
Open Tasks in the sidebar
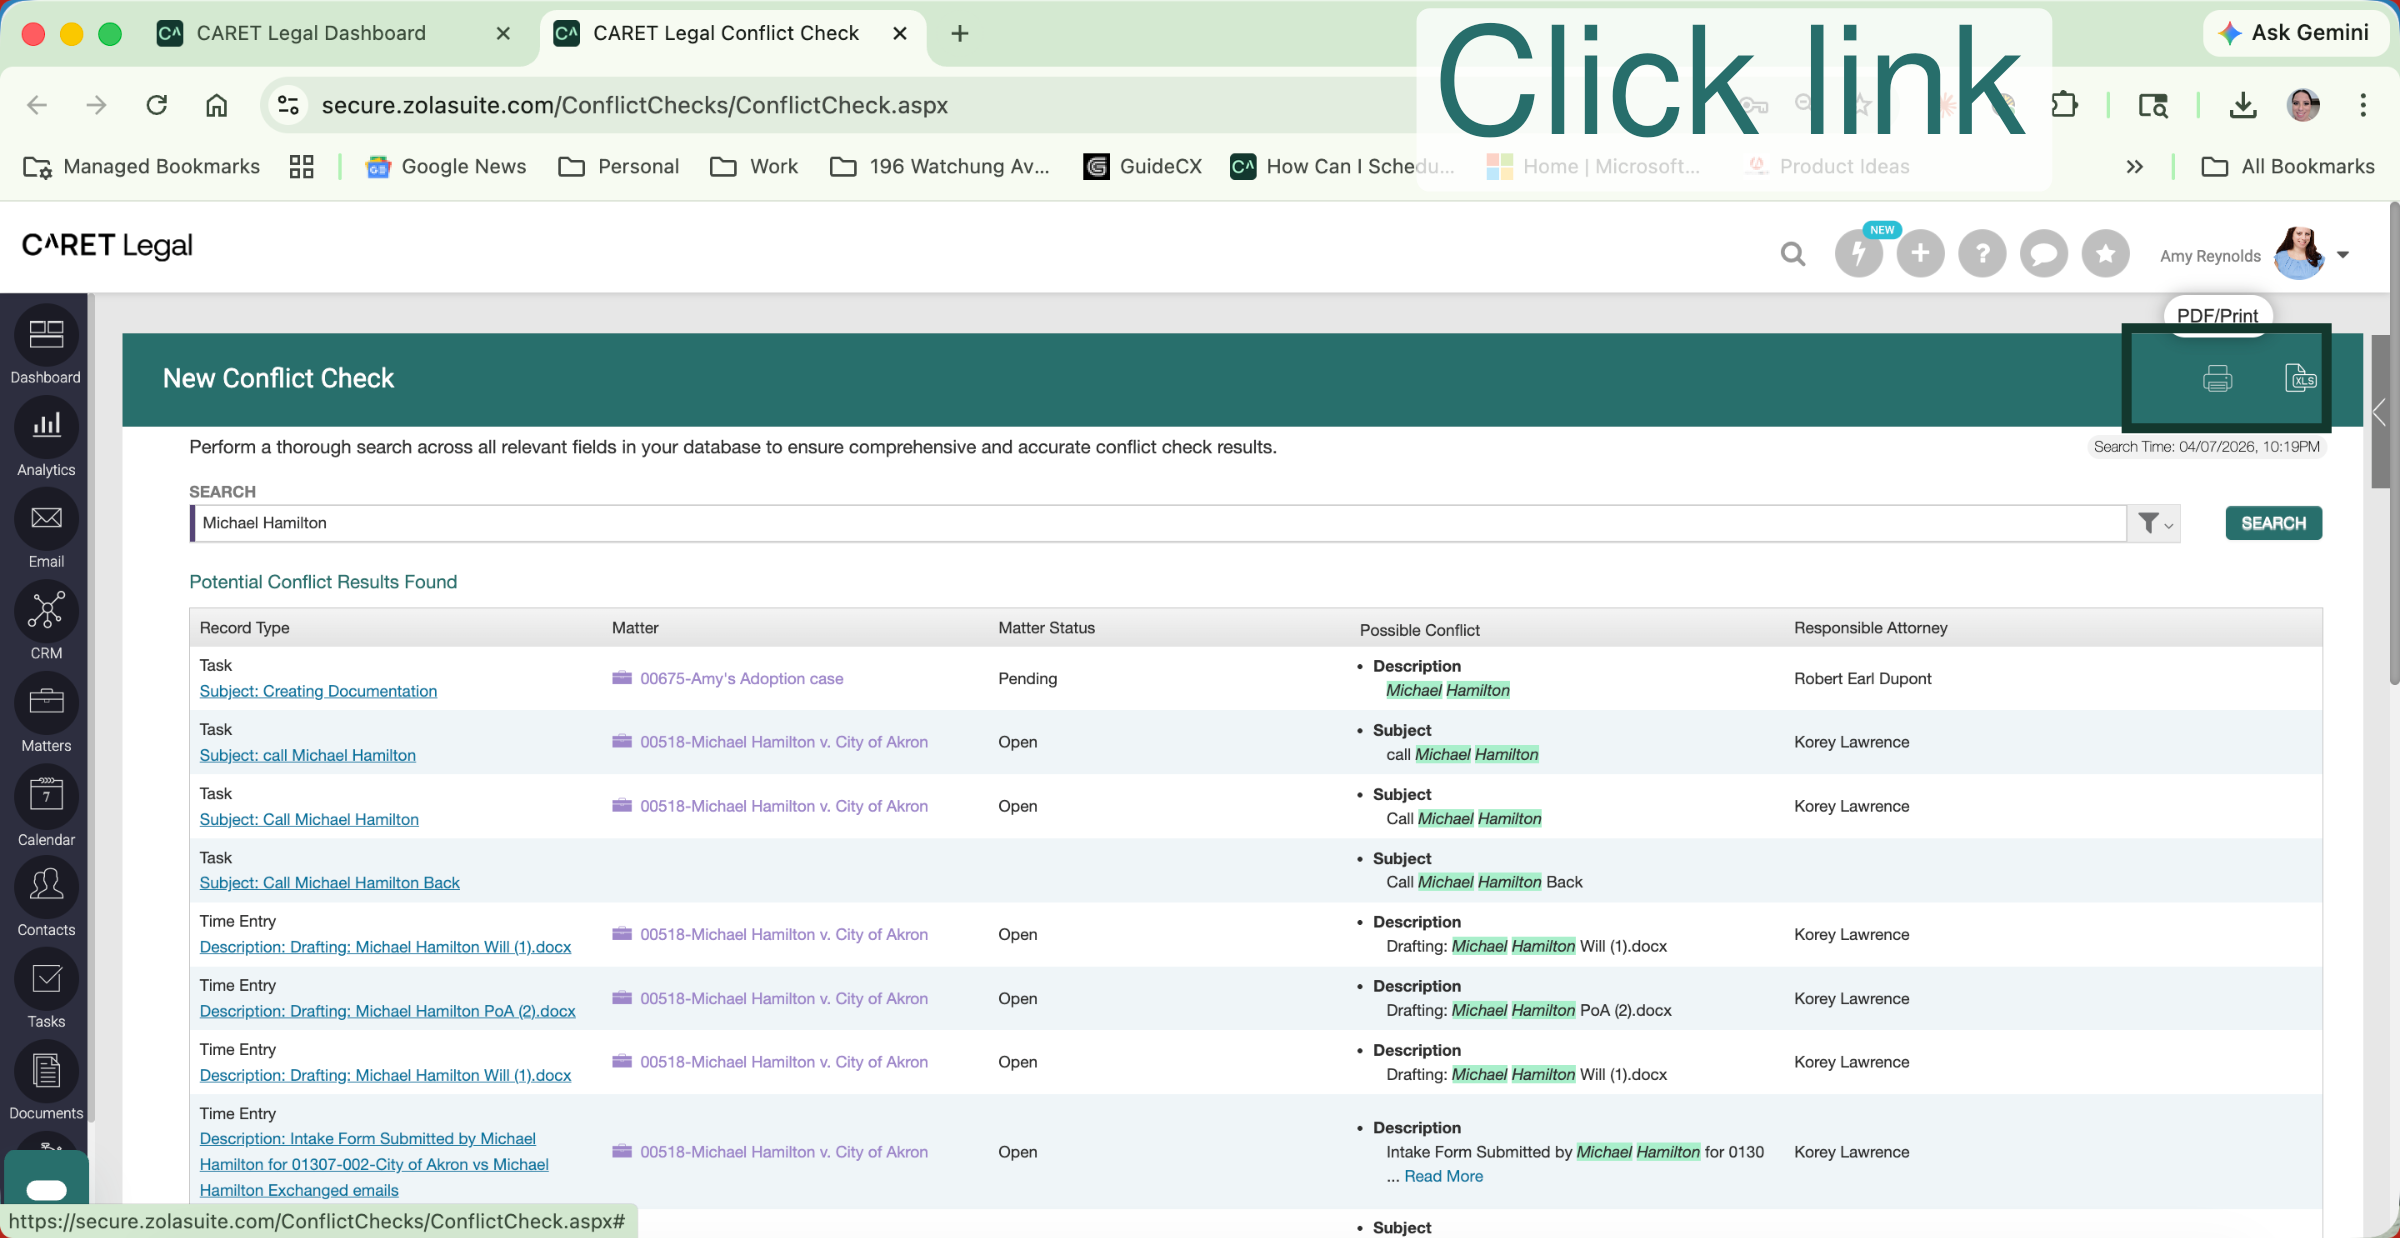click(x=46, y=979)
